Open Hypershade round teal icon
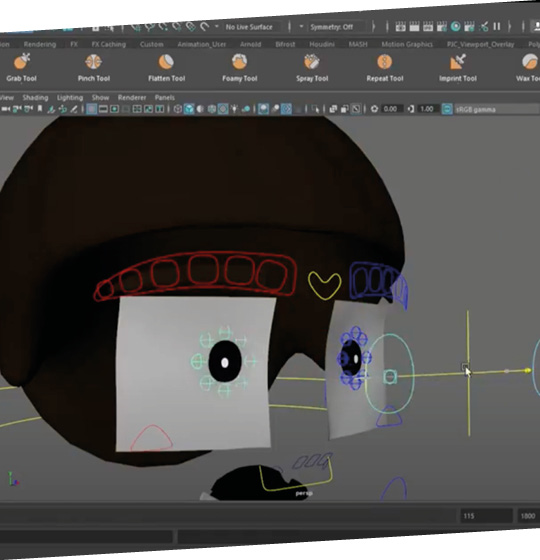The height and width of the screenshot is (560, 540). [455, 26]
